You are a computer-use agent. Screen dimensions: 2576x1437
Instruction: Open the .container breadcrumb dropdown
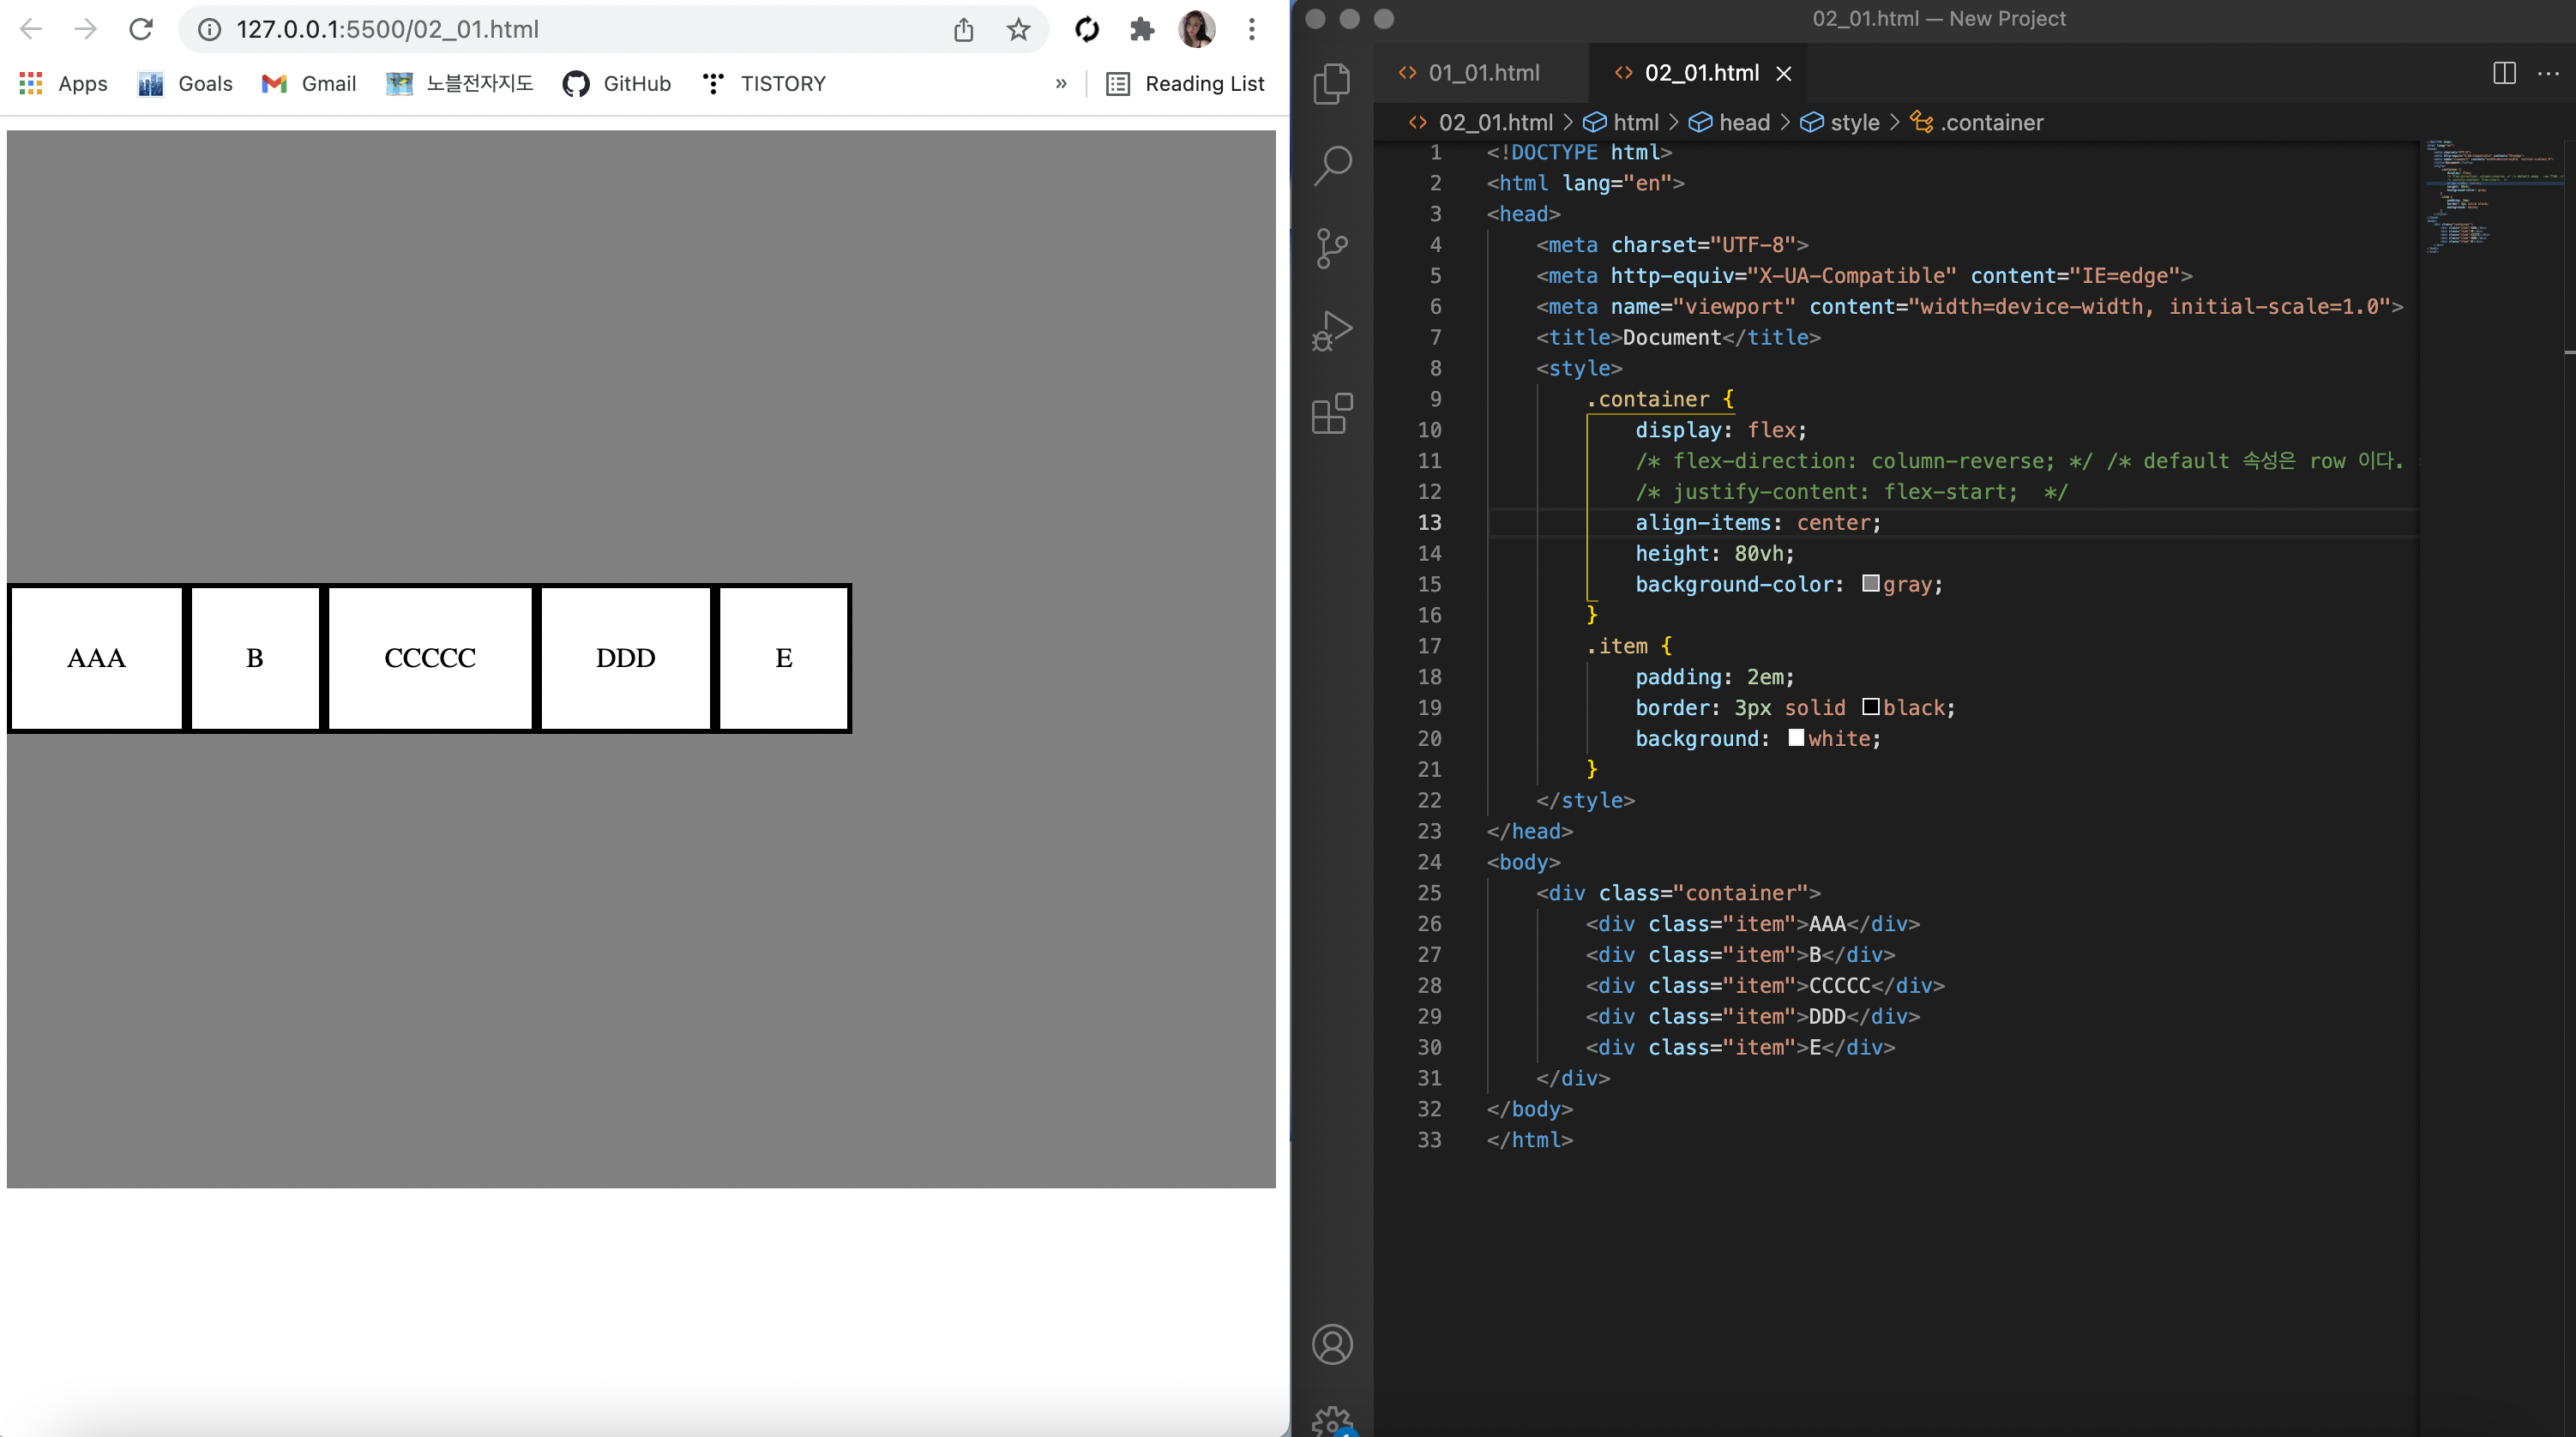click(x=1991, y=122)
